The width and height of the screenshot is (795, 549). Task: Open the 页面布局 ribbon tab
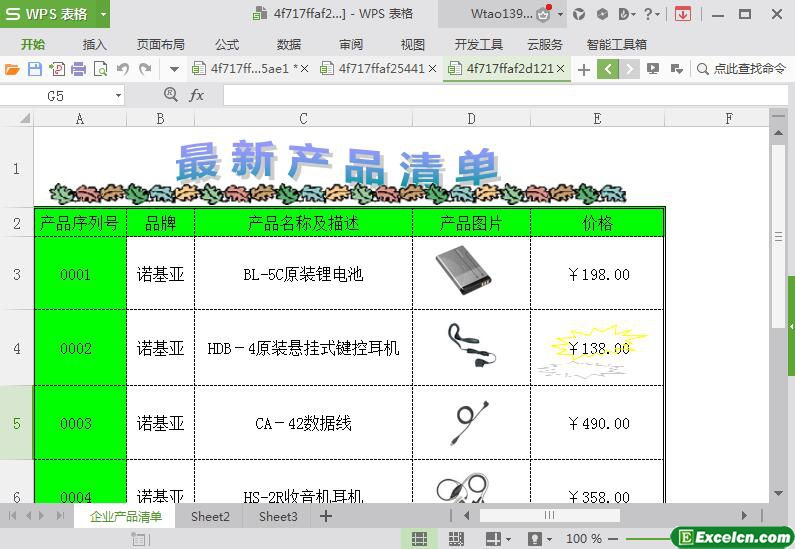tap(160, 45)
